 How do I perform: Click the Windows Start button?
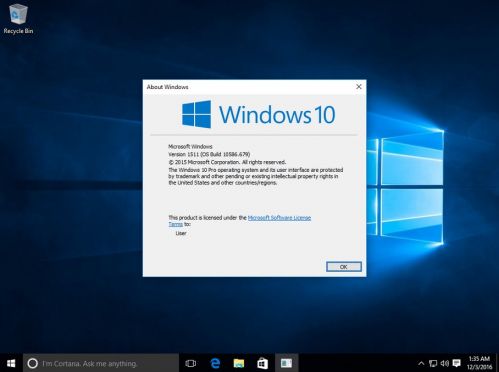11,363
